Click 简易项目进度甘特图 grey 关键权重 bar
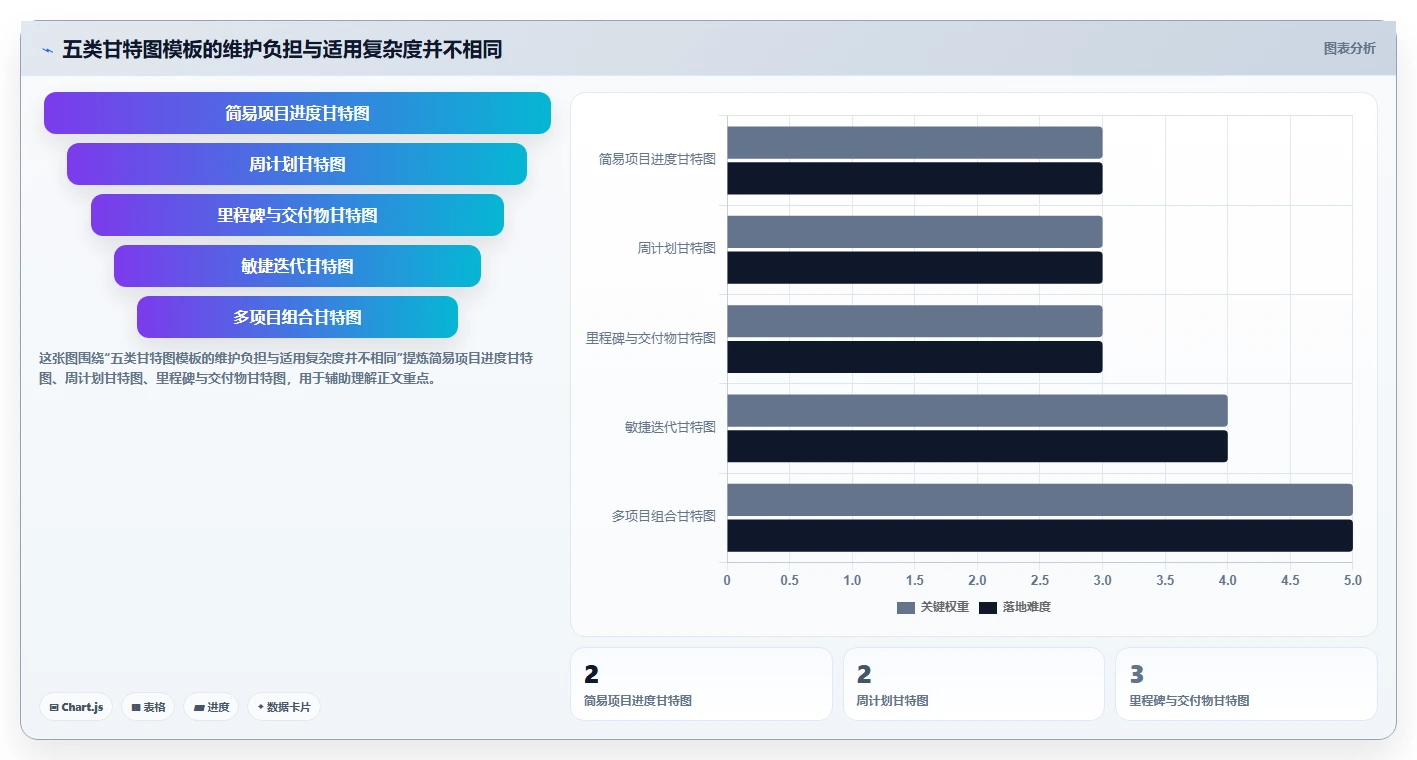Screen dimensions: 1417x760 point(914,142)
